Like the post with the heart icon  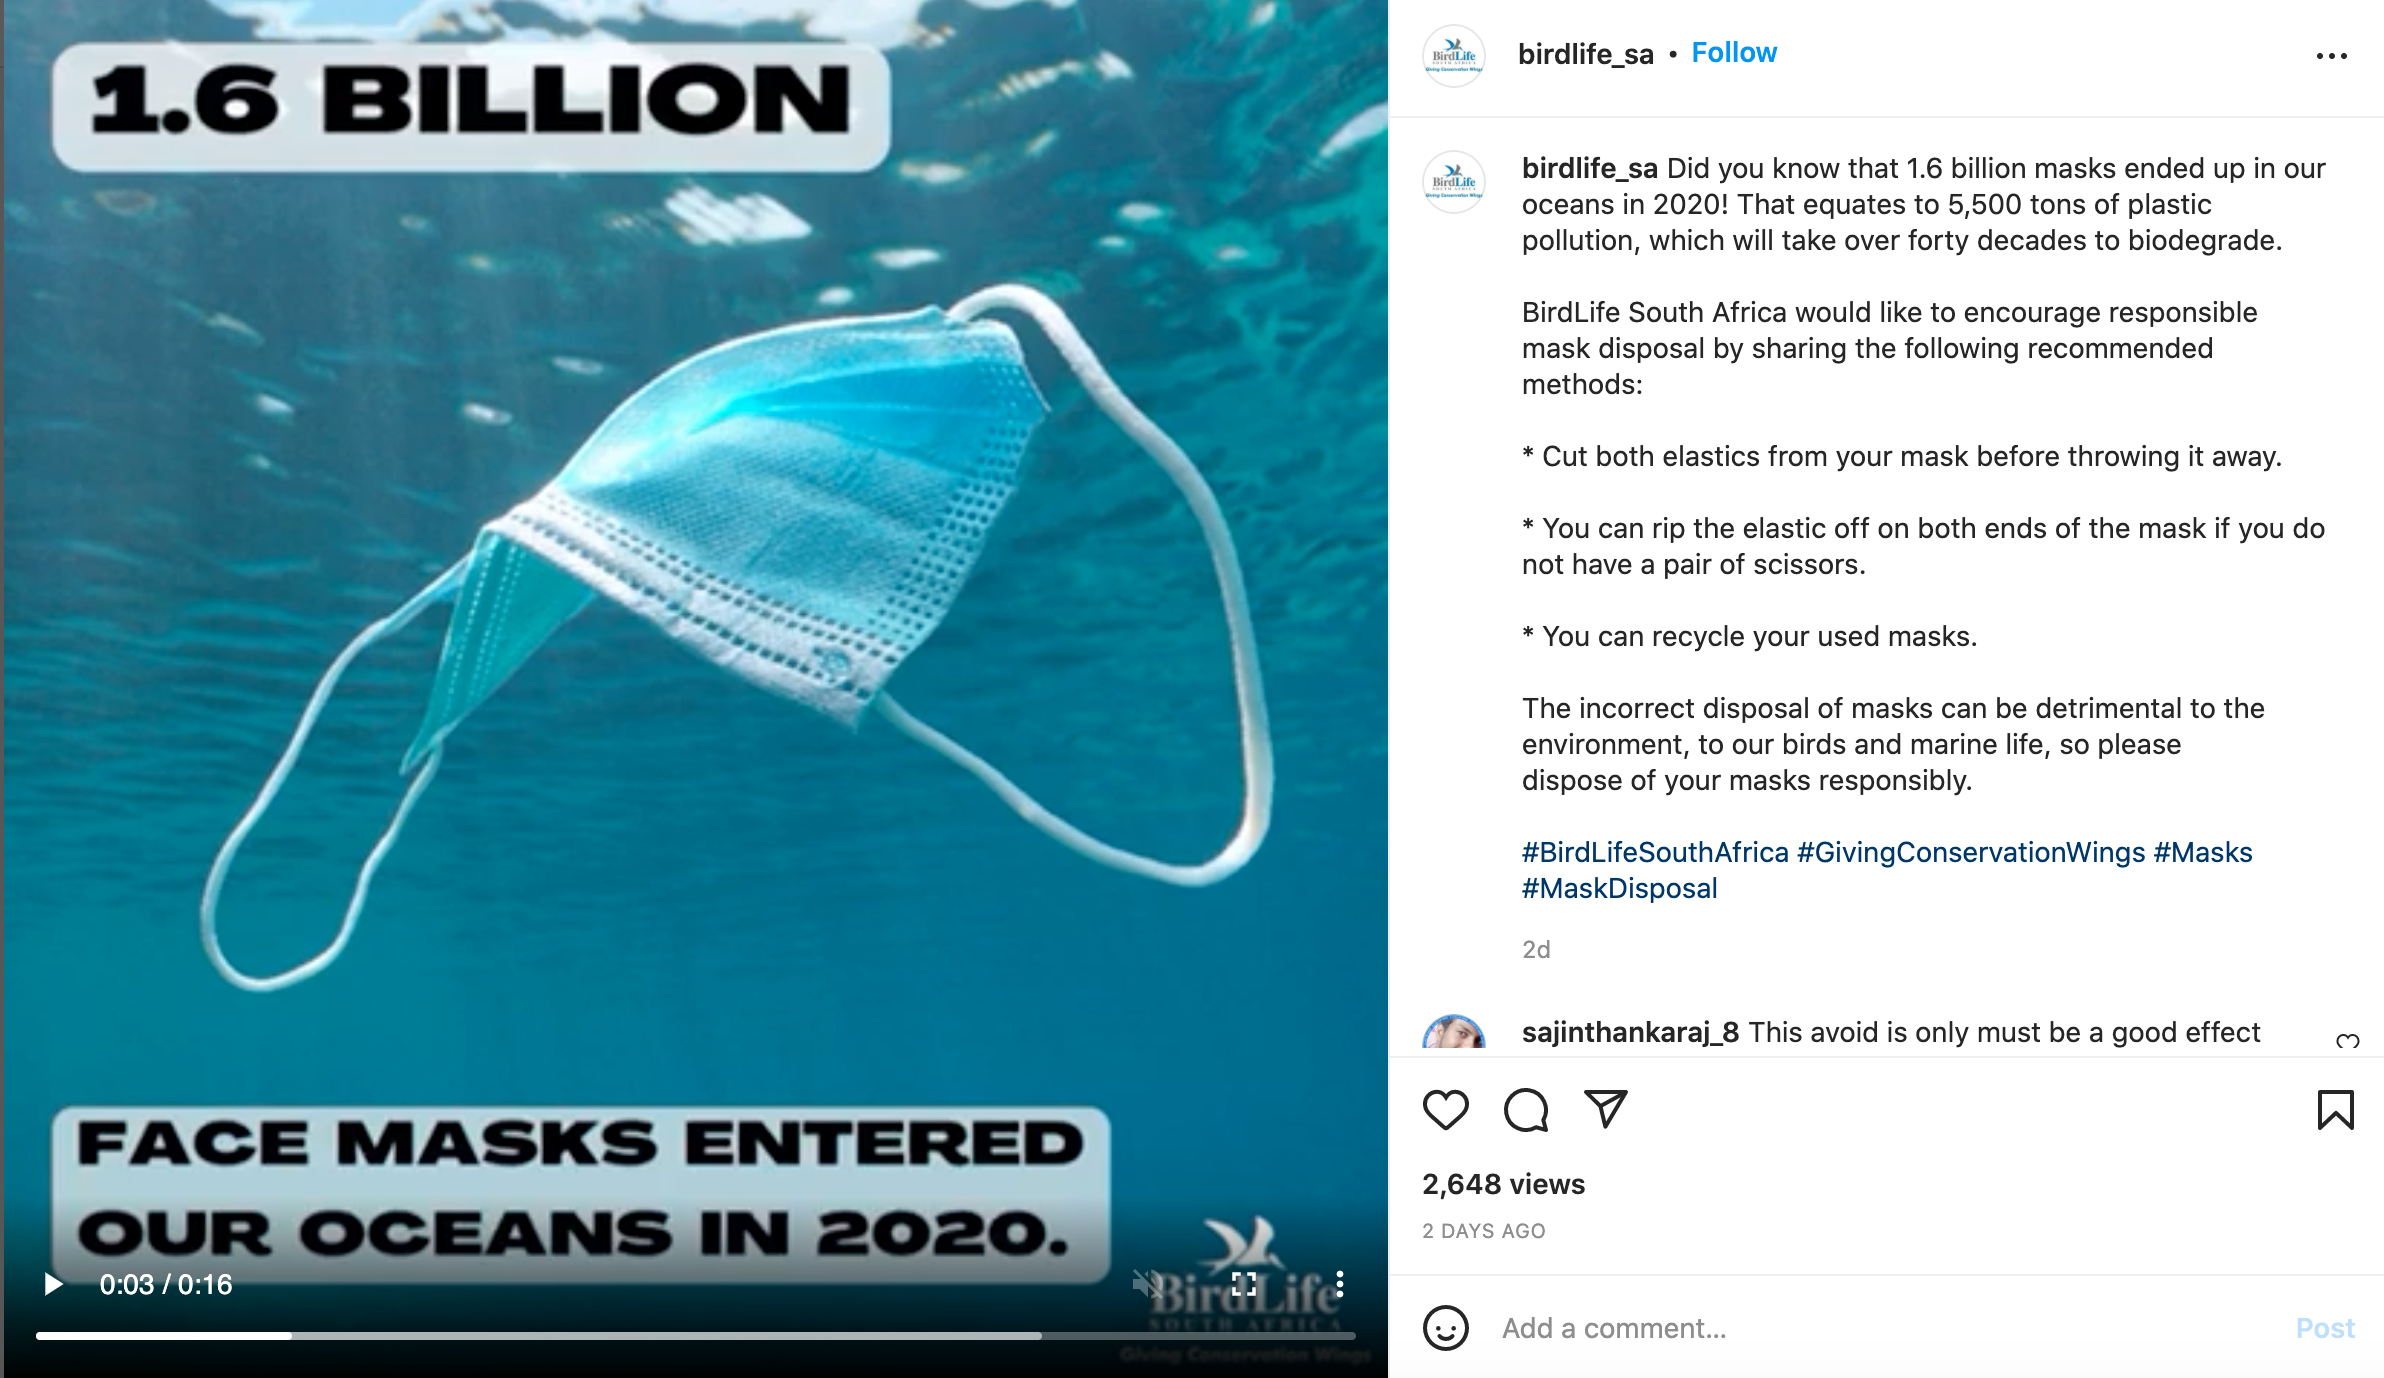click(1445, 1110)
